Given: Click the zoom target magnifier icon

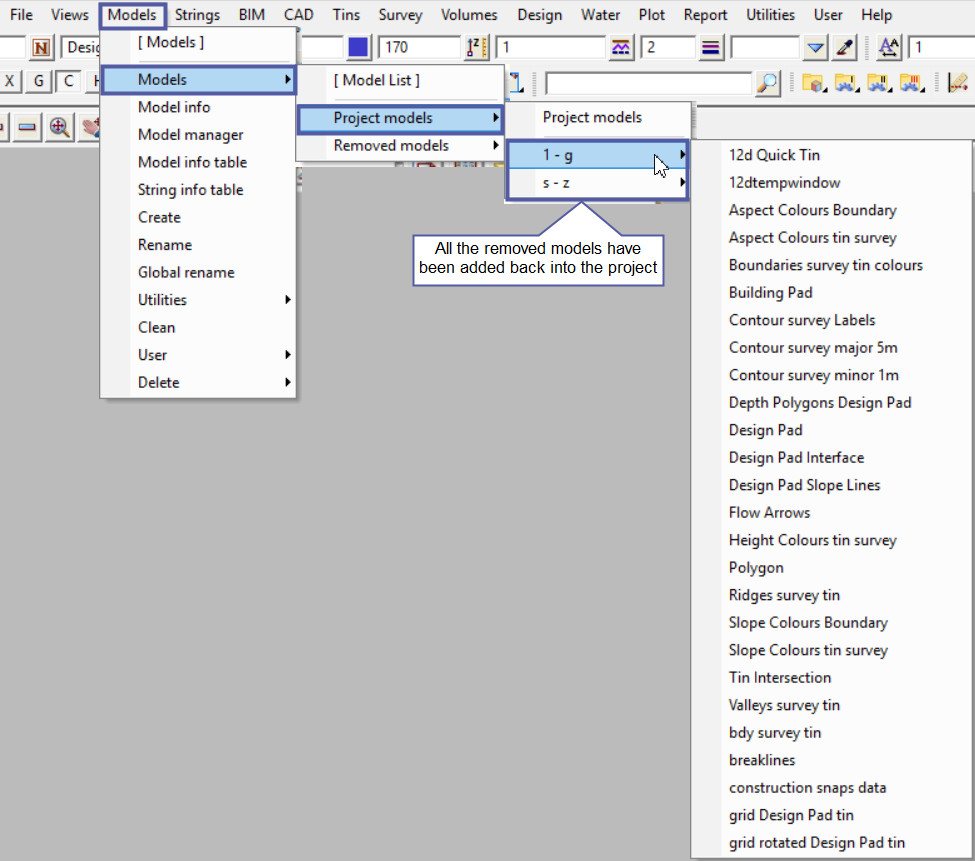Looking at the screenshot, I should tap(60, 127).
